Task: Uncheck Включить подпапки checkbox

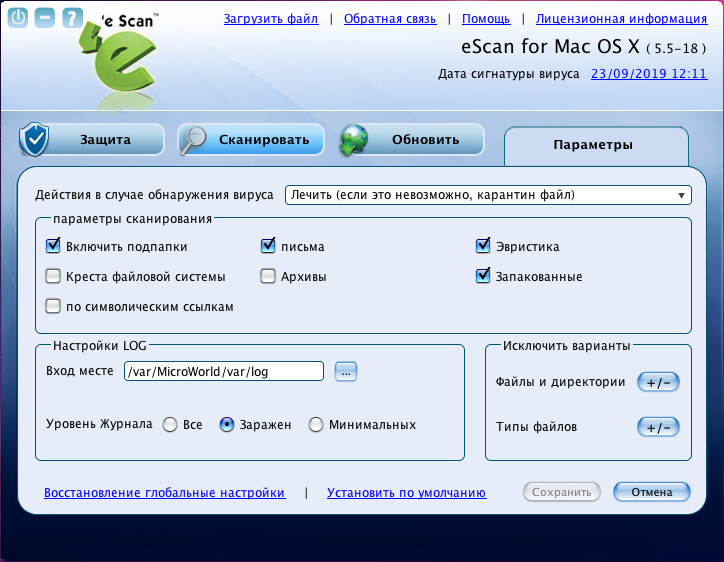Action: point(53,246)
